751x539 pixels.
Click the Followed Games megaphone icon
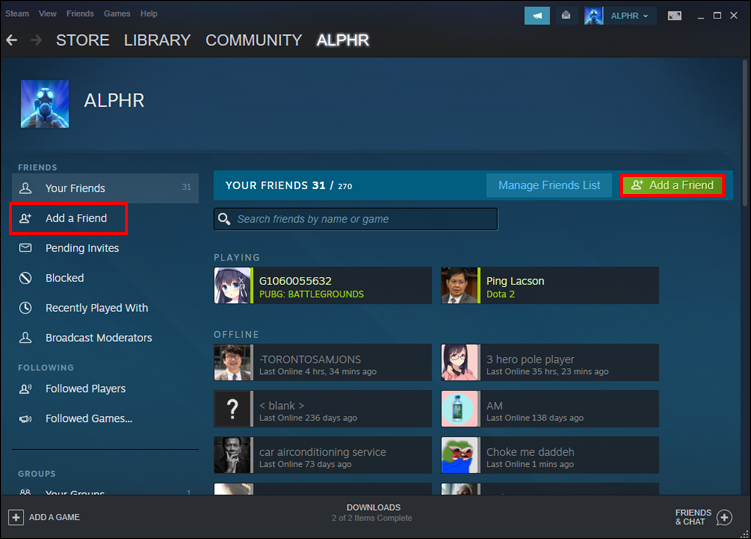[x=25, y=419]
